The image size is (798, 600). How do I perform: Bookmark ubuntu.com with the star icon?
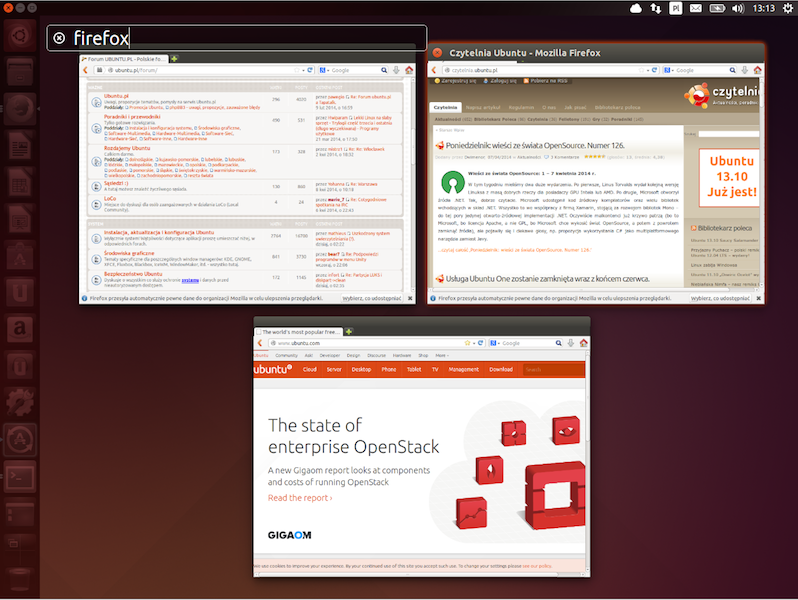pyautogui.click(x=467, y=343)
